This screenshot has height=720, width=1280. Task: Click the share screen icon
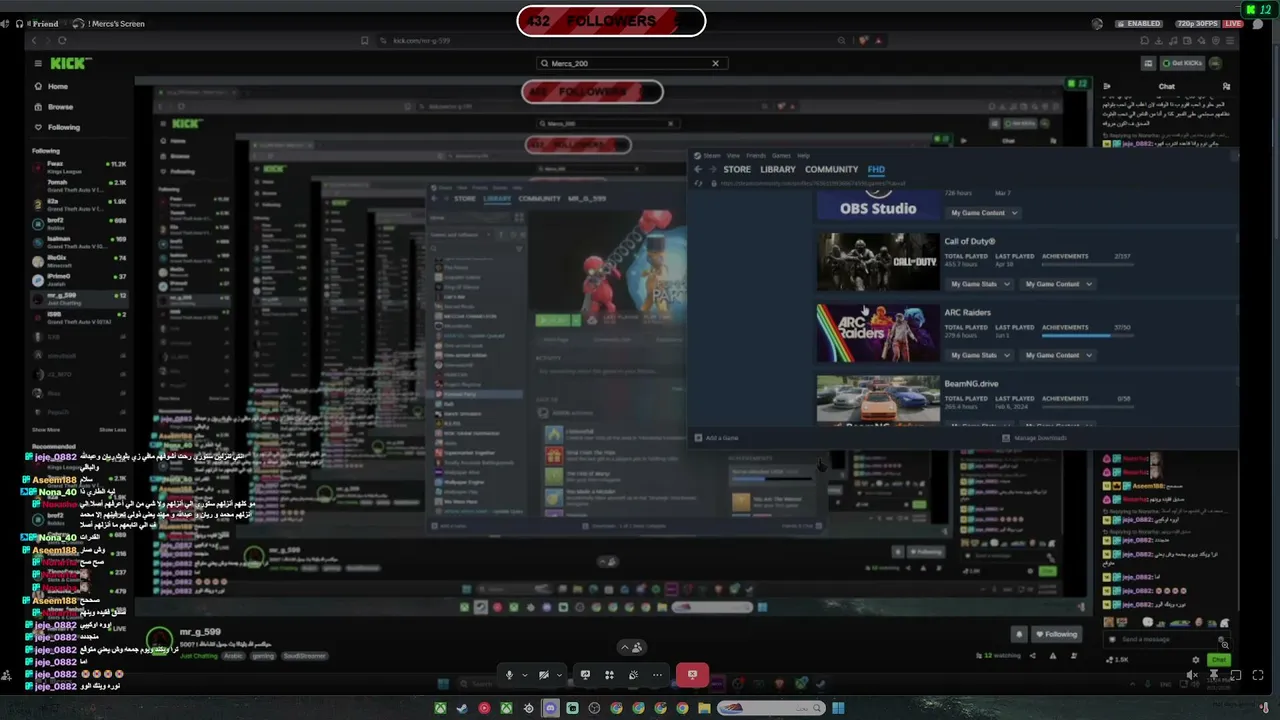pos(585,675)
